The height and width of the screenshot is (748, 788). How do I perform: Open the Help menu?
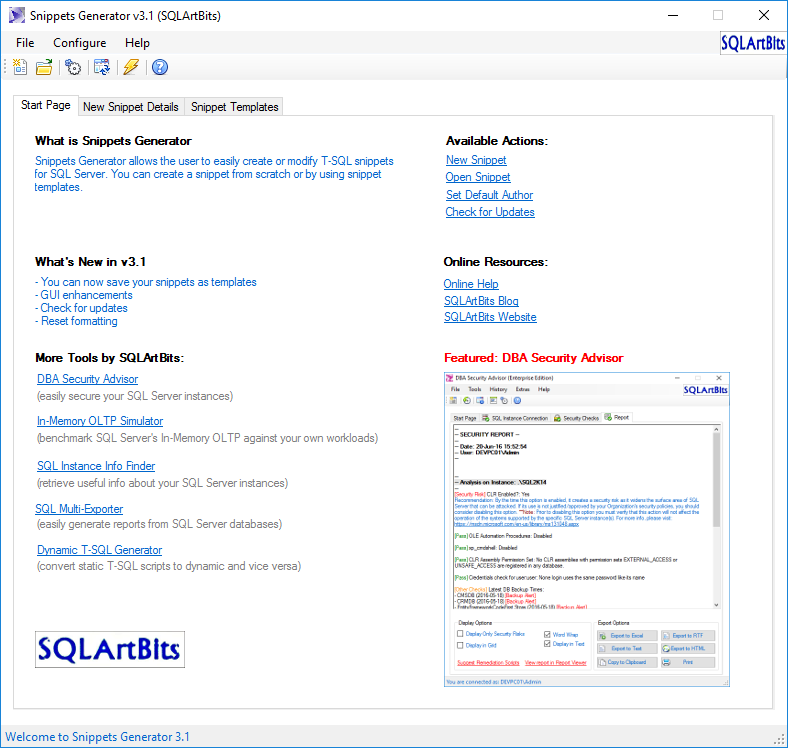pos(137,43)
